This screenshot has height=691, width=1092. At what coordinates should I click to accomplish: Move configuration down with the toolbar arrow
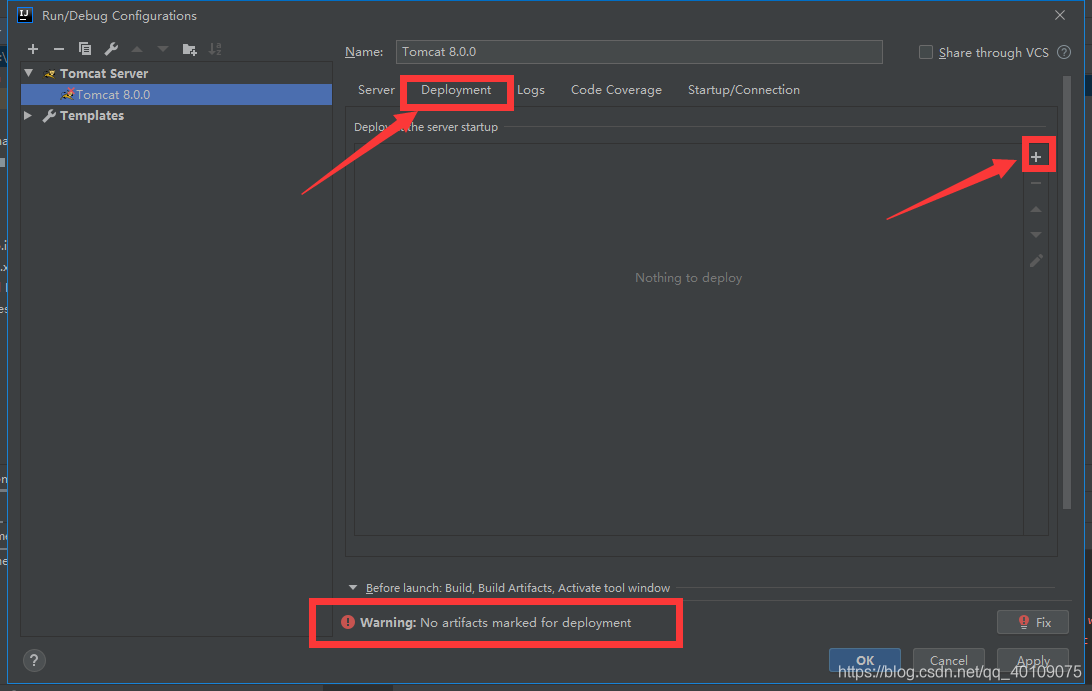pos(163,49)
